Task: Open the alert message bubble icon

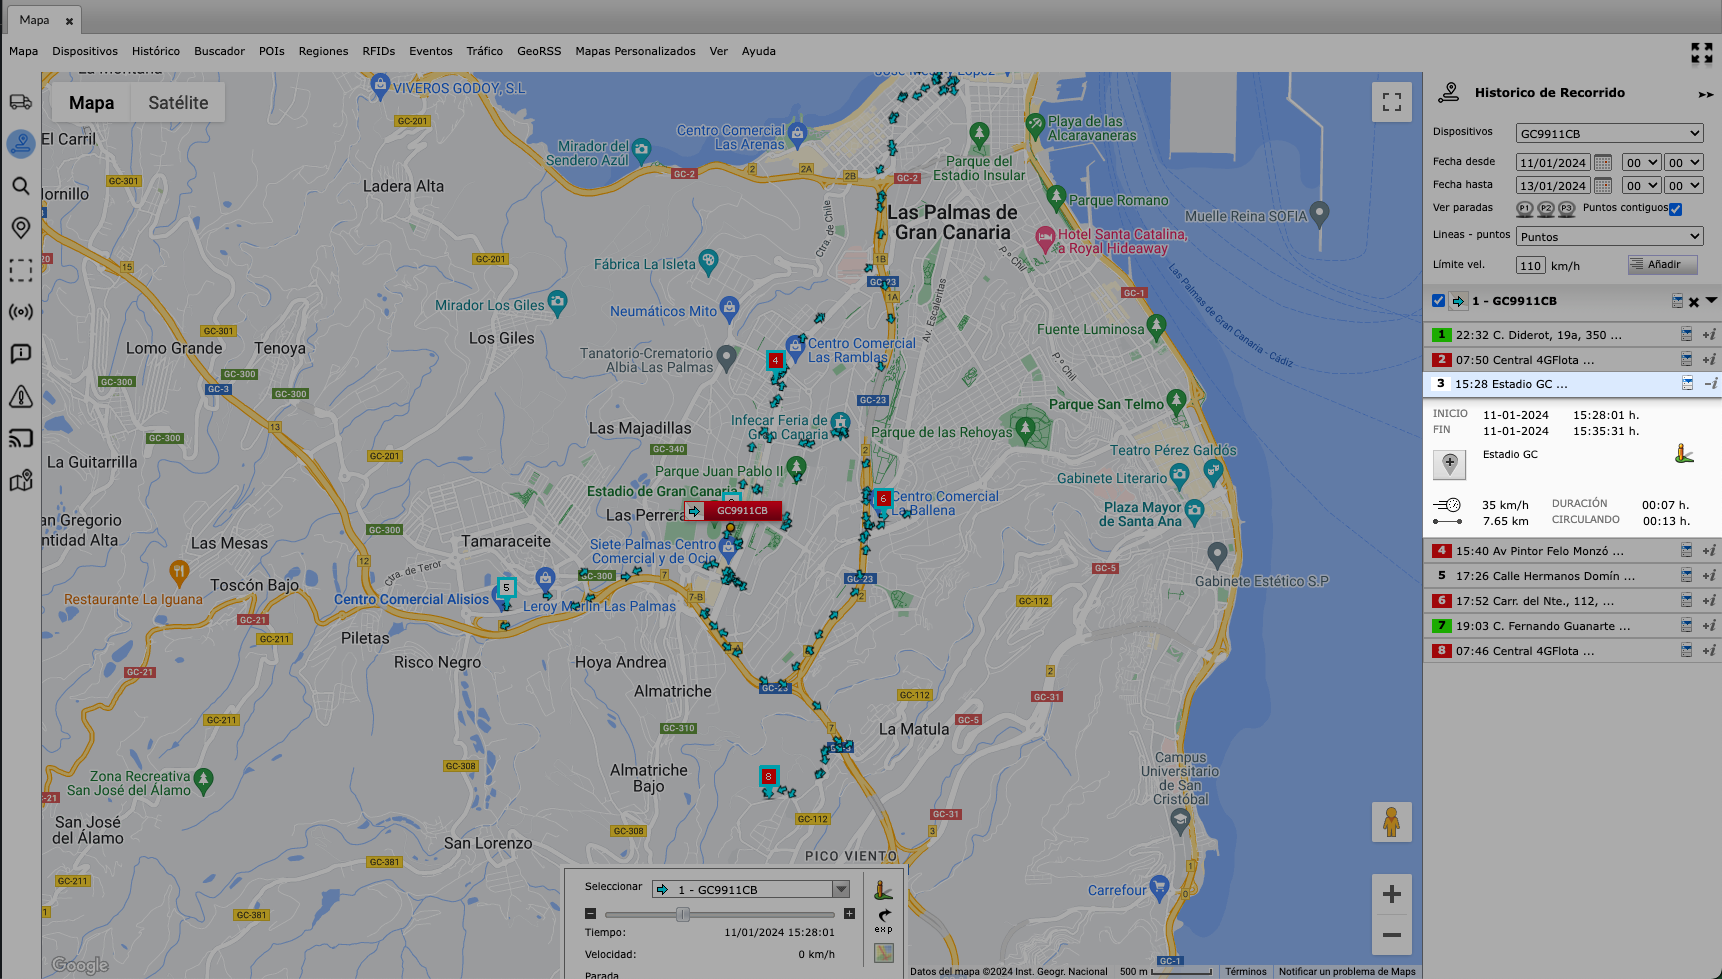Action: coord(21,354)
